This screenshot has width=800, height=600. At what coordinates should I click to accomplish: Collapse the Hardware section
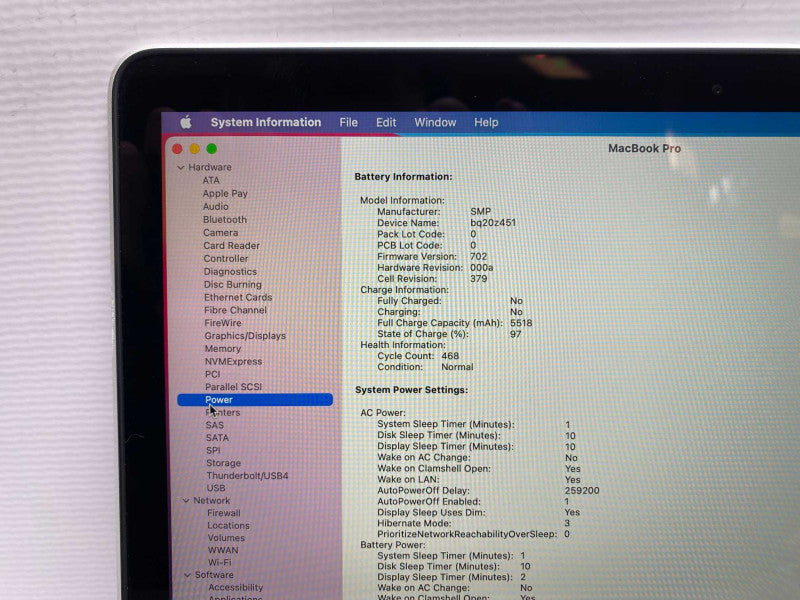point(181,167)
